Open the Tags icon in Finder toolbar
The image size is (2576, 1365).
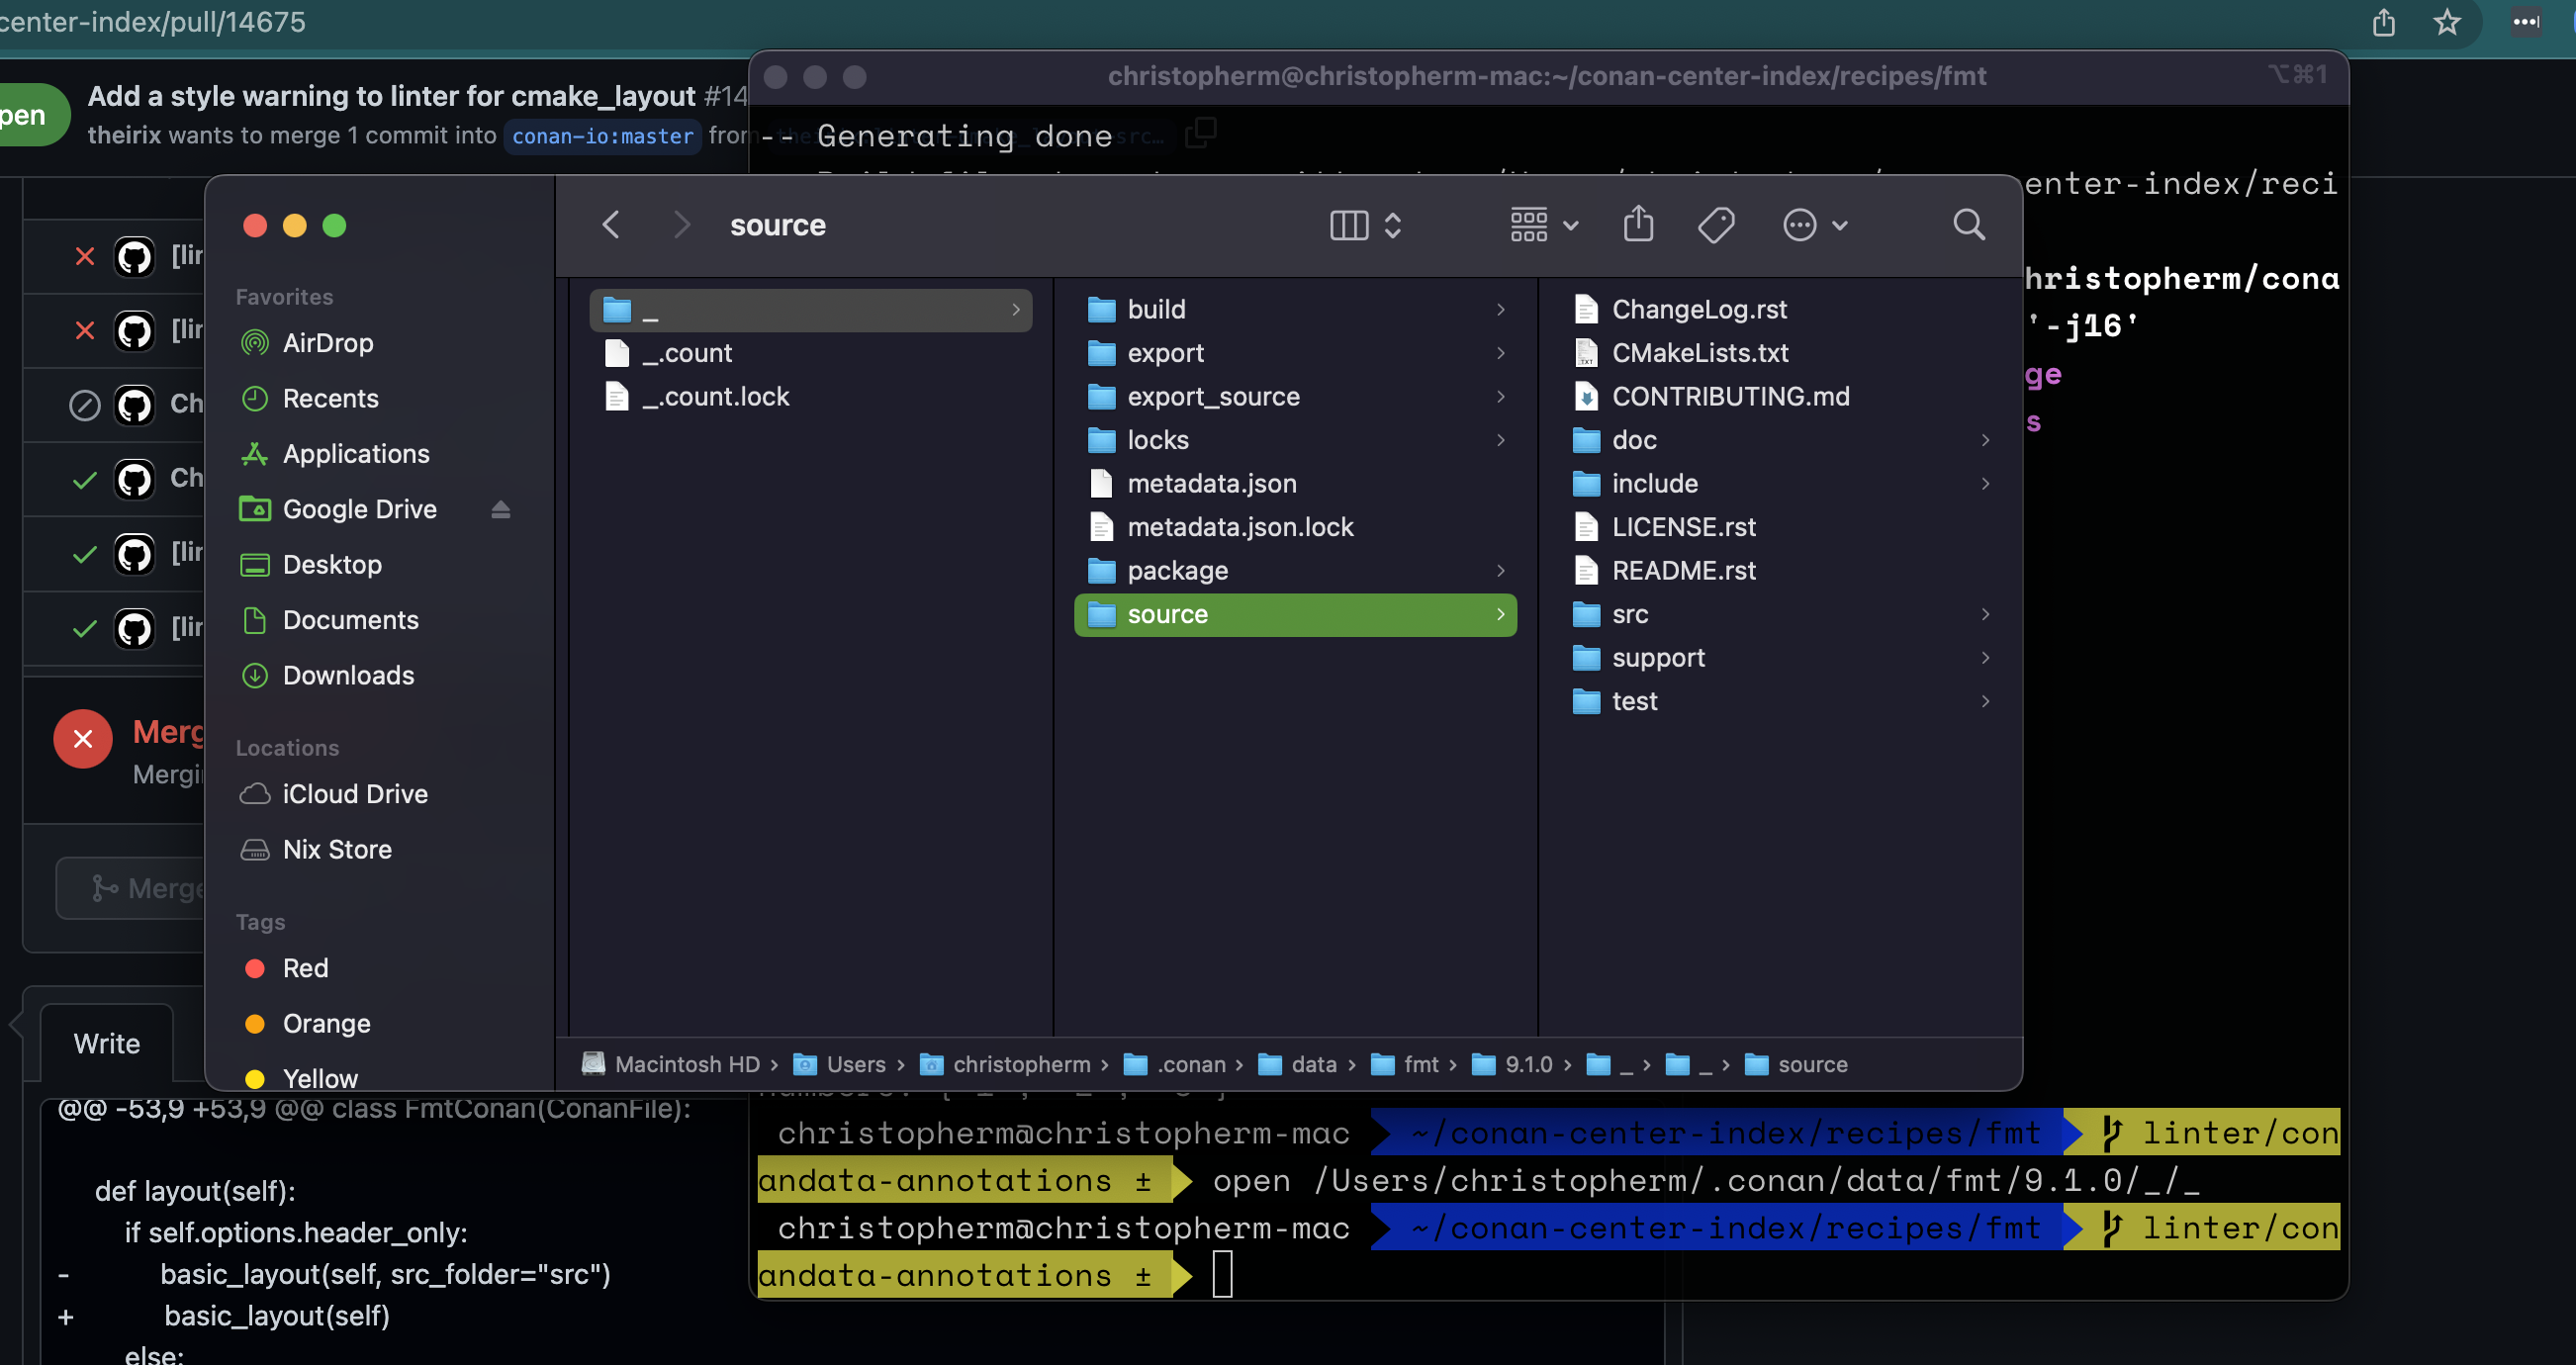(1717, 224)
